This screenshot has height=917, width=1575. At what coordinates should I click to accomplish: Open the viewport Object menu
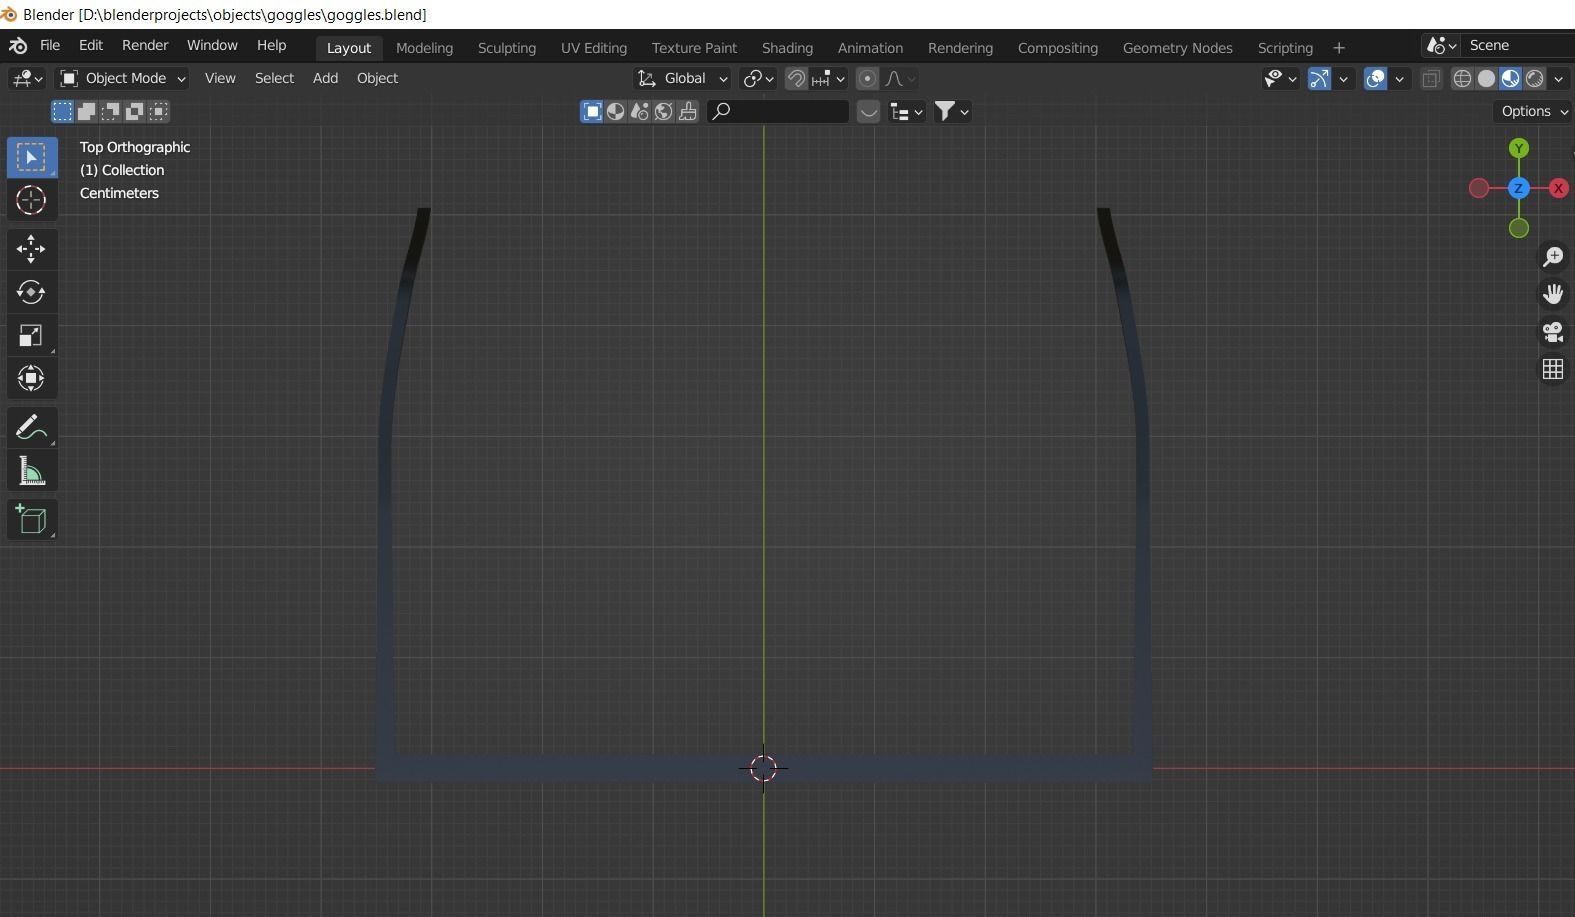point(377,78)
